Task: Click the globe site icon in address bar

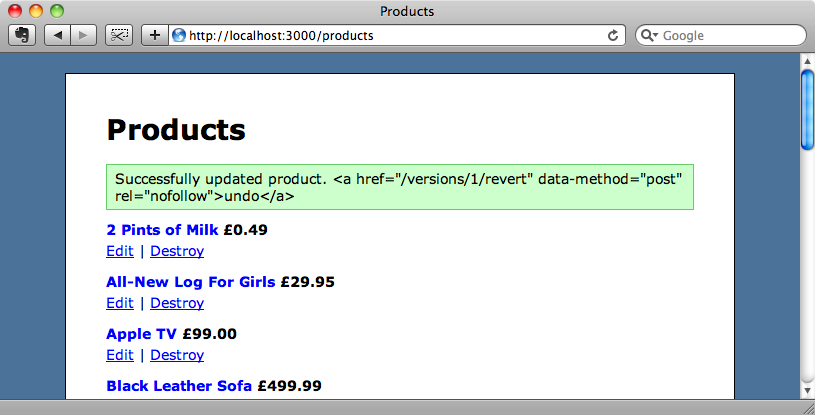Action: pos(179,35)
